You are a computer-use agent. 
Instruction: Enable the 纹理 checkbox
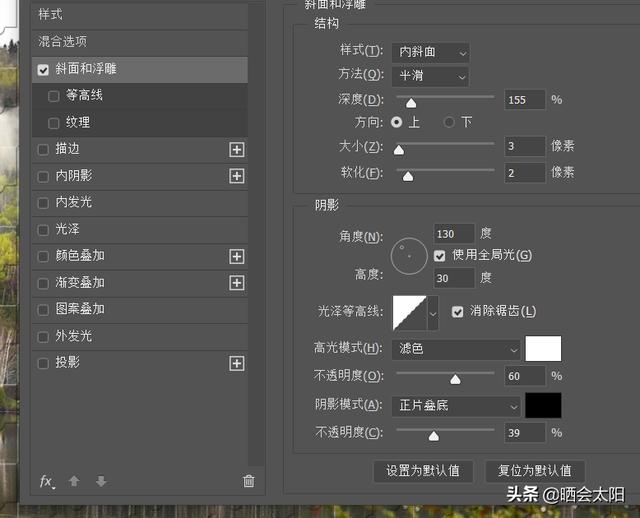pos(53,123)
